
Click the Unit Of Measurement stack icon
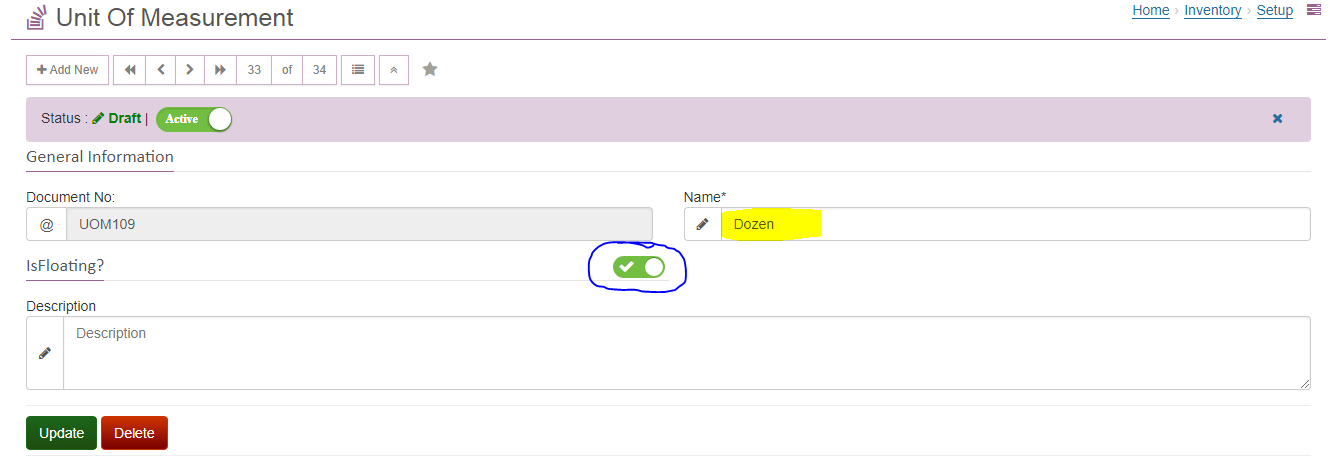click(x=36, y=17)
